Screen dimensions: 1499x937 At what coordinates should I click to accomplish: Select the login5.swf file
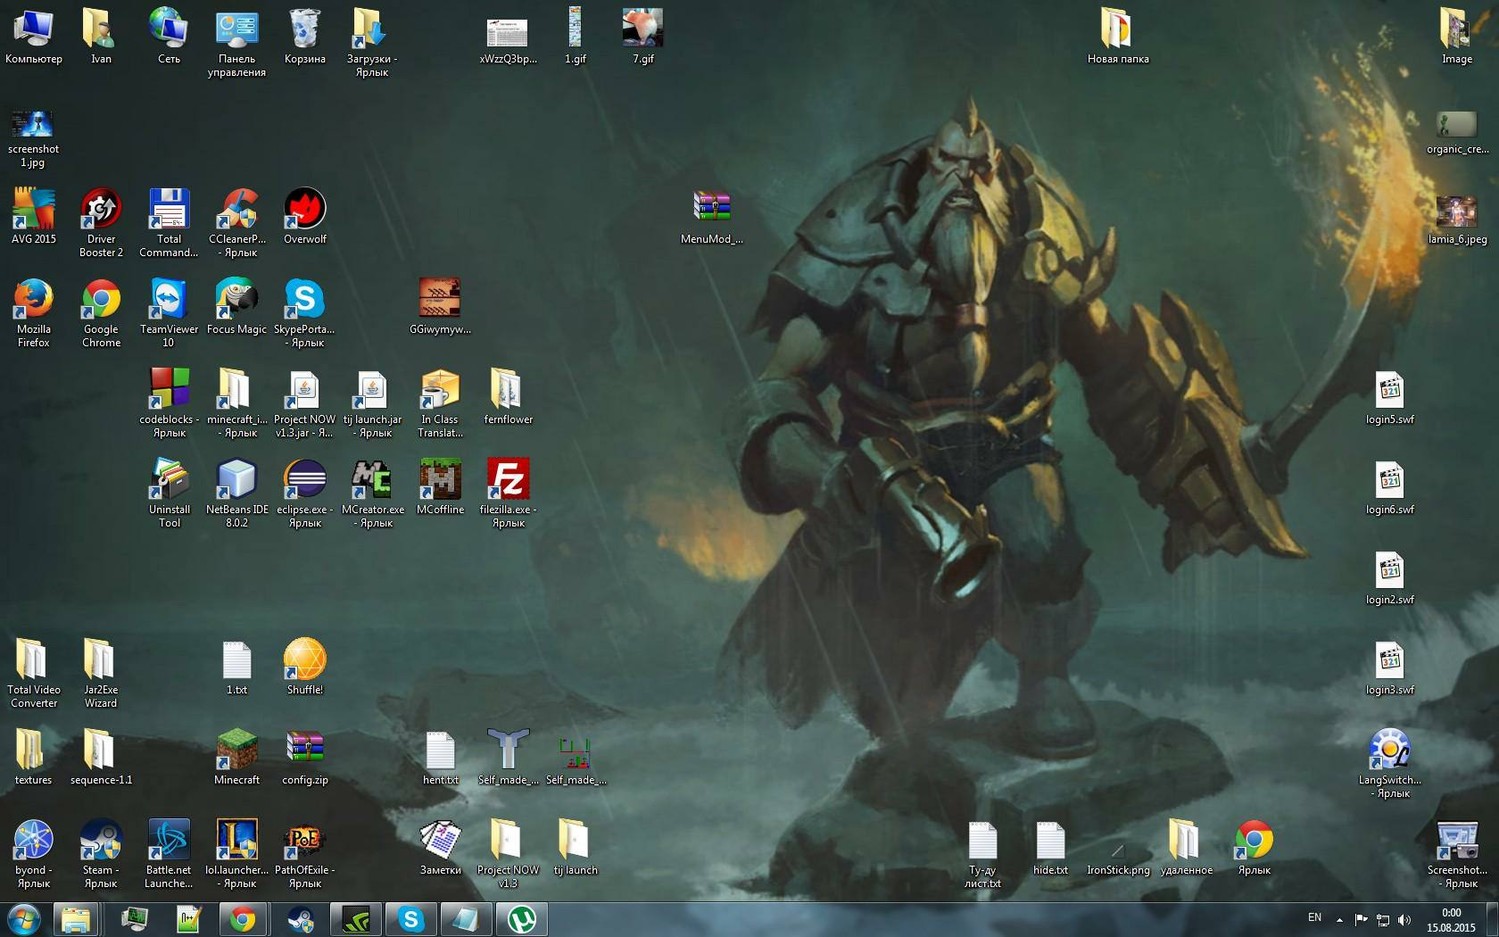(1389, 391)
